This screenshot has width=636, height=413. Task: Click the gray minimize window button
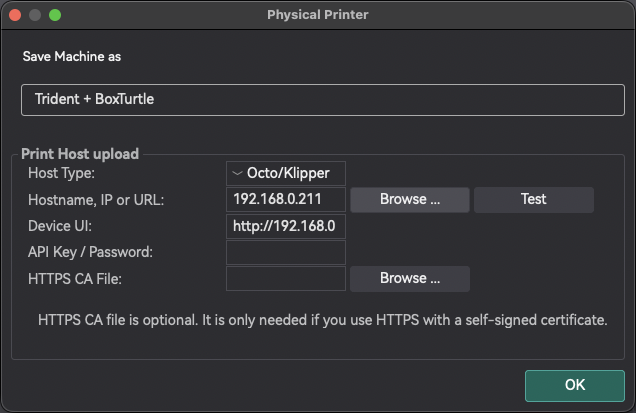click(x=35, y=15)
